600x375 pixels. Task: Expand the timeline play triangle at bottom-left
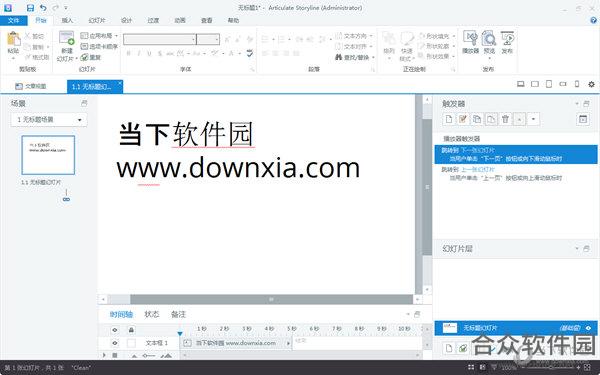click(104, 355)
